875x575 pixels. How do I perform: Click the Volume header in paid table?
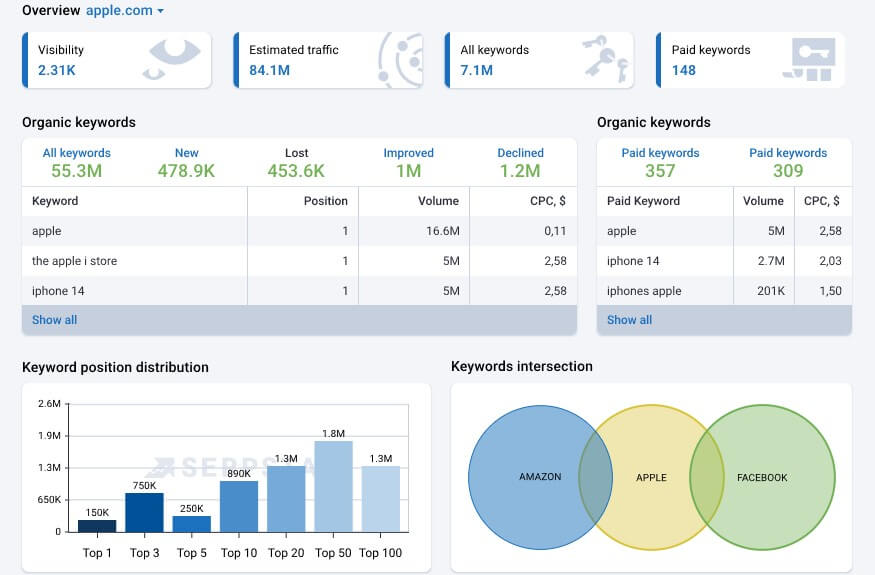763,201
